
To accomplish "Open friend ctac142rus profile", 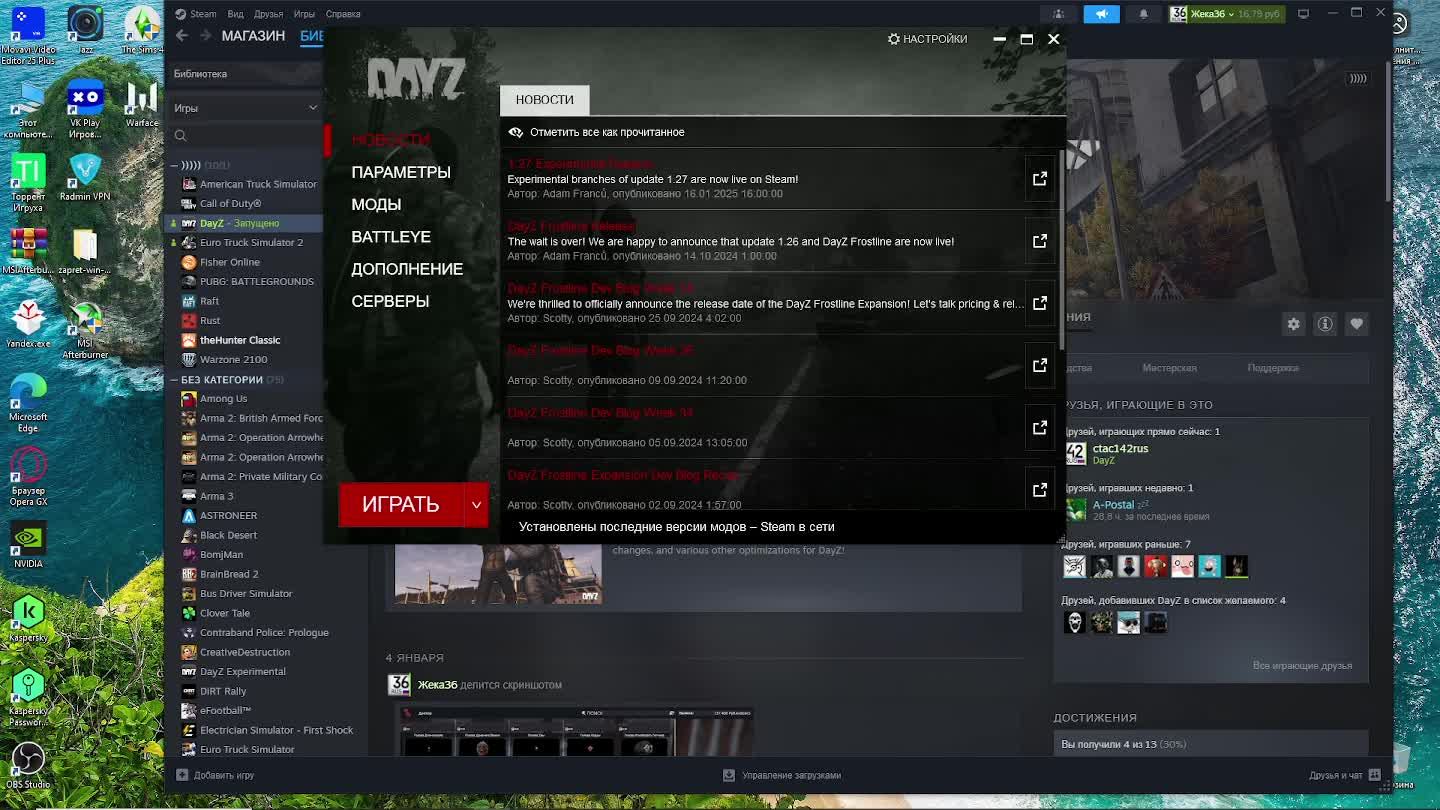I will [1120, 449].
